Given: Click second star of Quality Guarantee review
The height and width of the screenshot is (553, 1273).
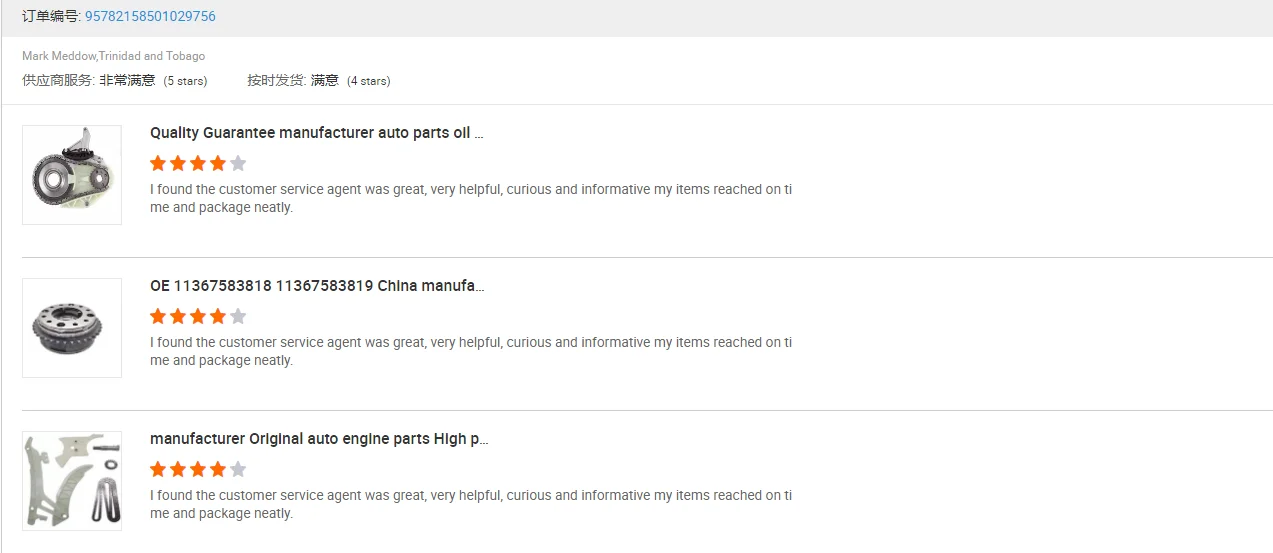Looking at the screenshot, I should [178, 164].
